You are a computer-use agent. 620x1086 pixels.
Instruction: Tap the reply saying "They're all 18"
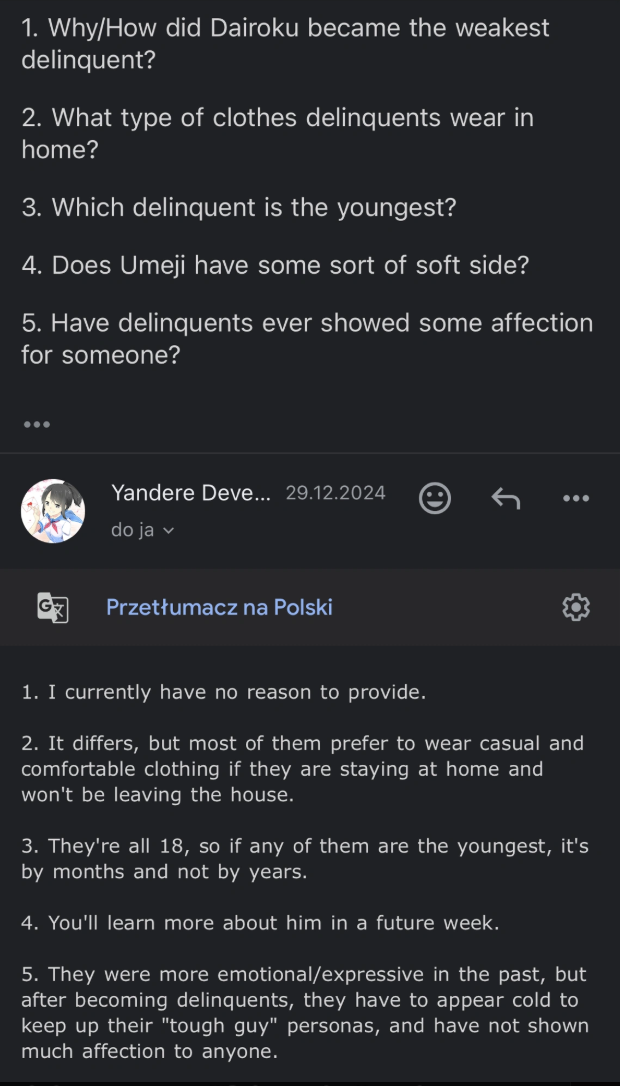(x=305, y=859)
